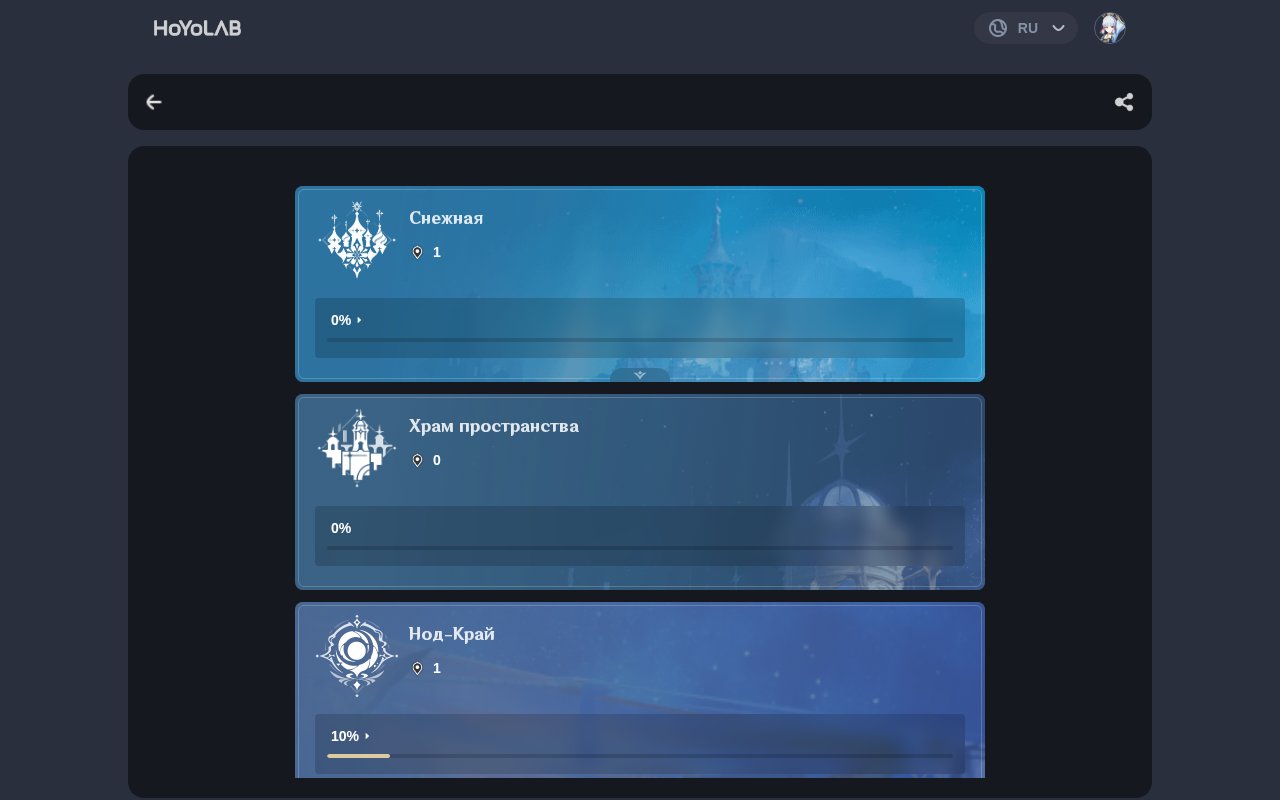Expand the 10% progress details for Нод-Край
The width and height of the screenshot is (1280, 800).
[350, 736]
